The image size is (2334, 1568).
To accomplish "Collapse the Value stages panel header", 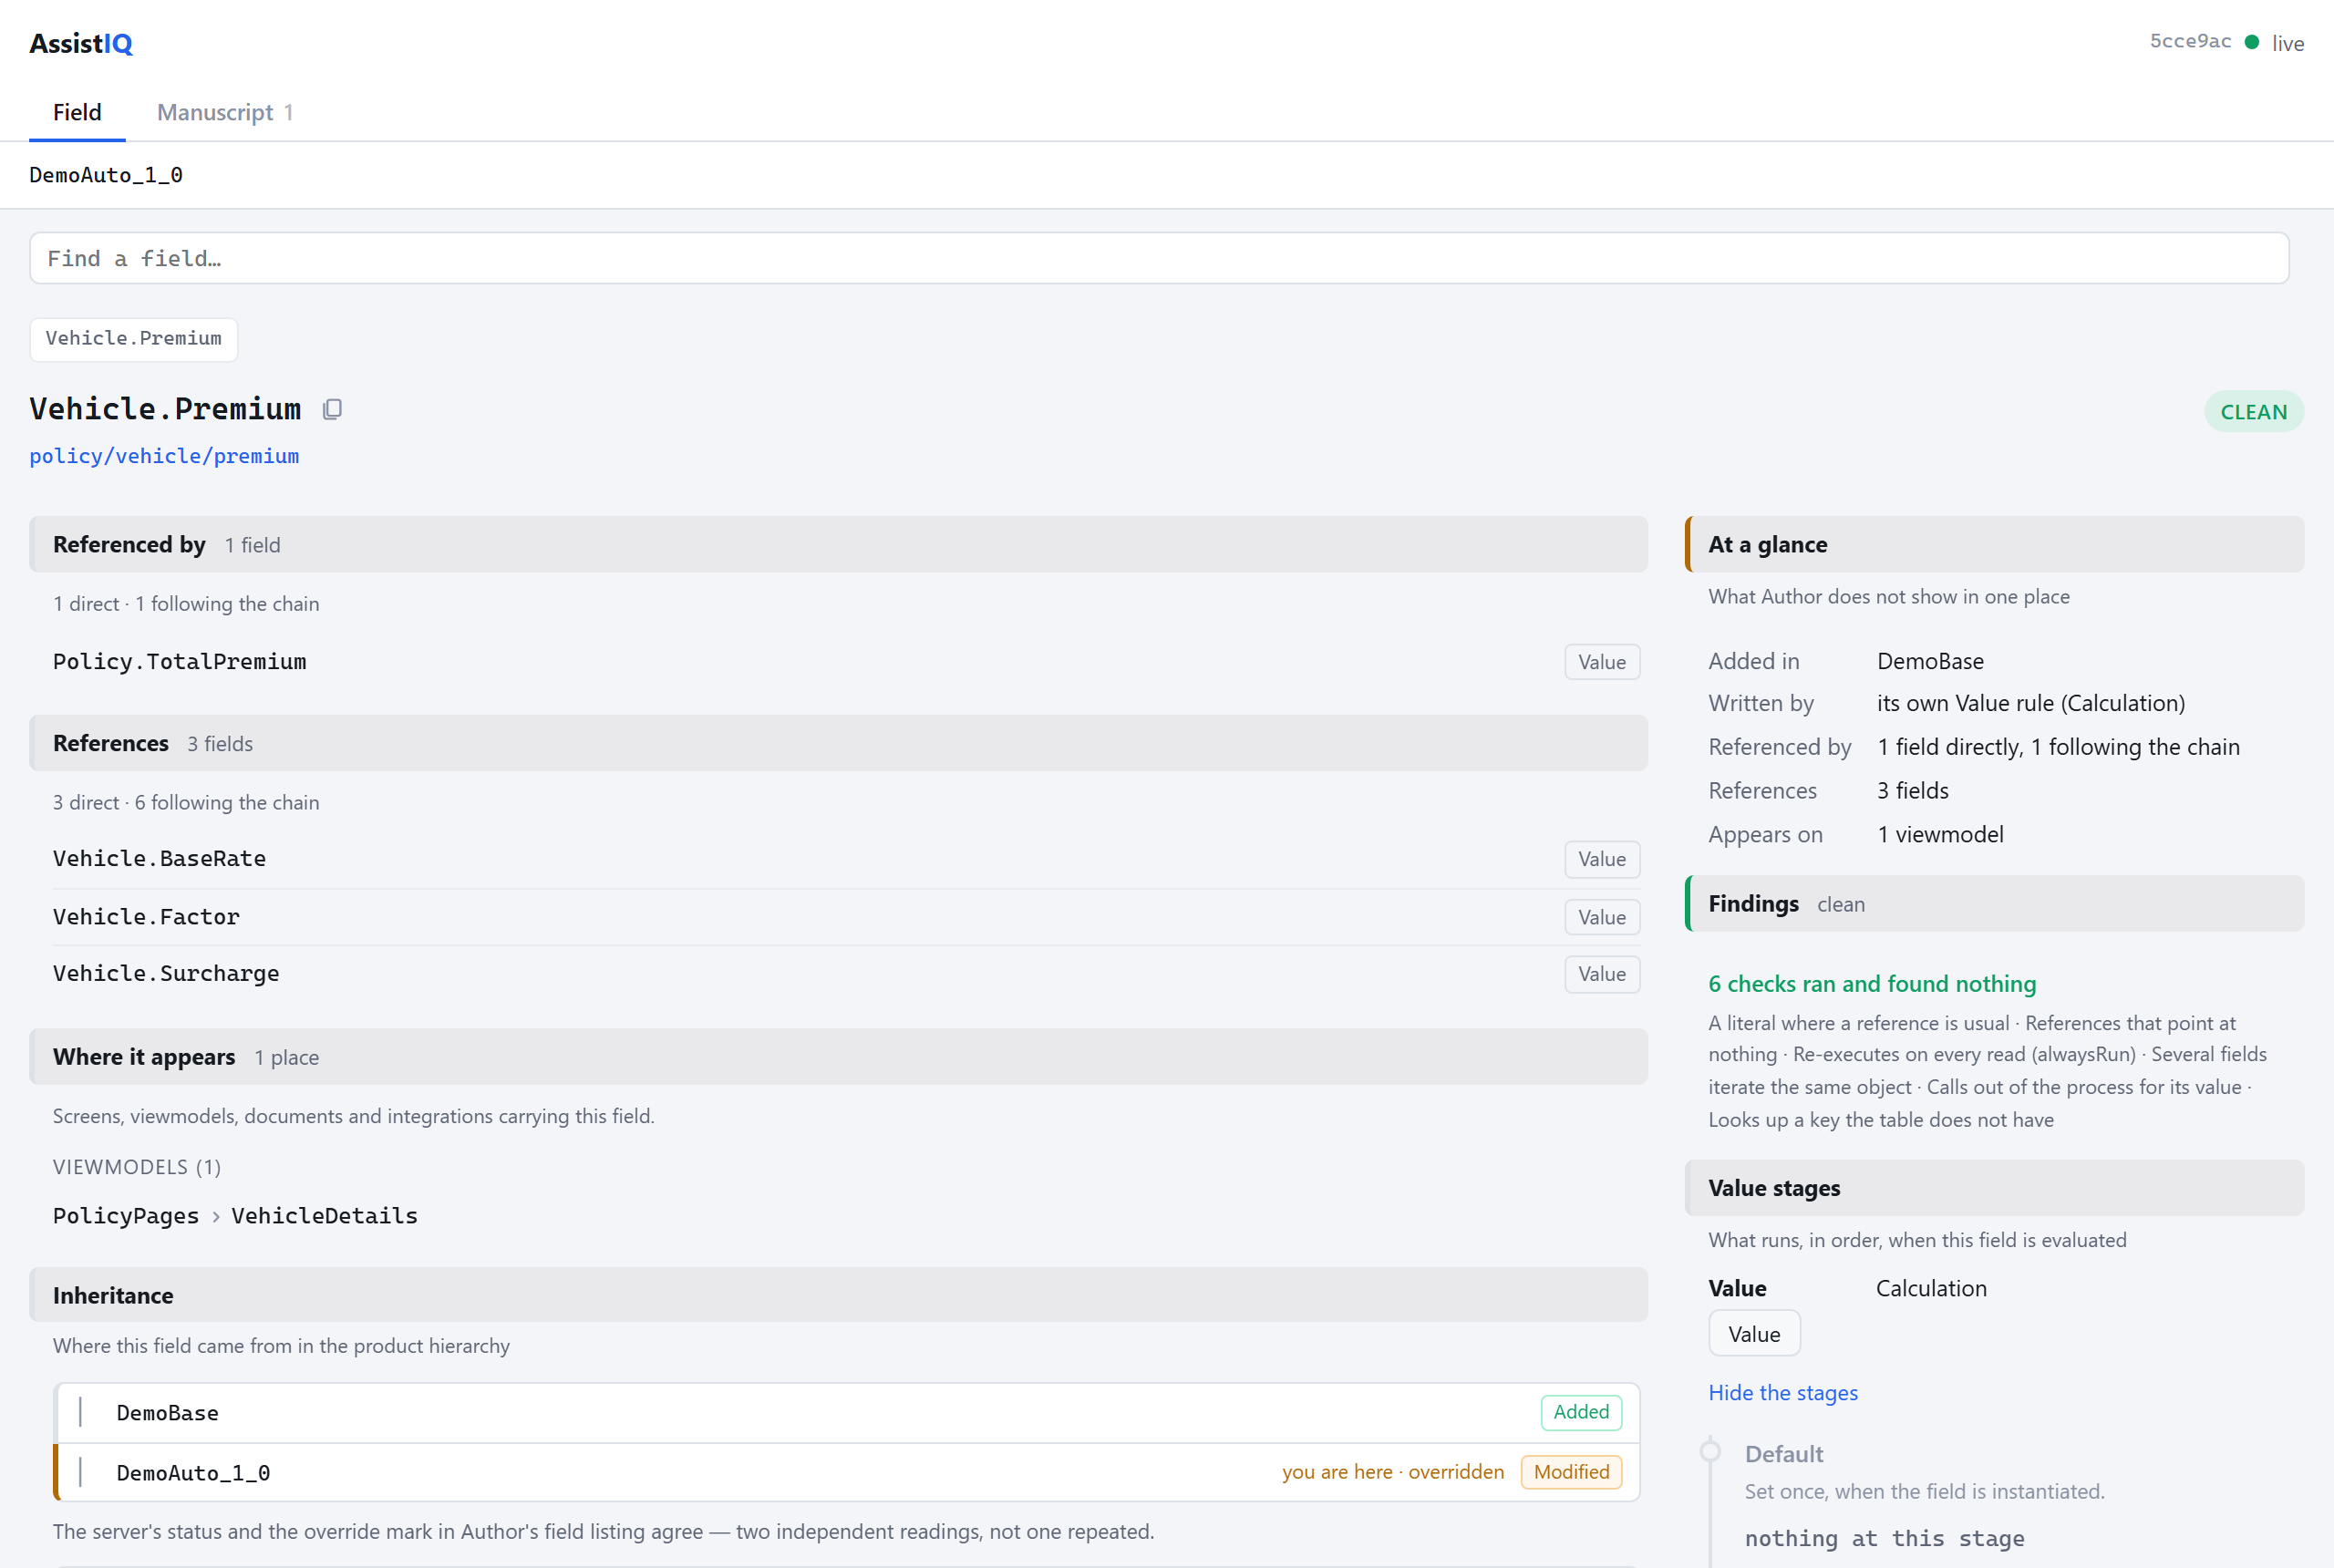I will point(1994,1188).
